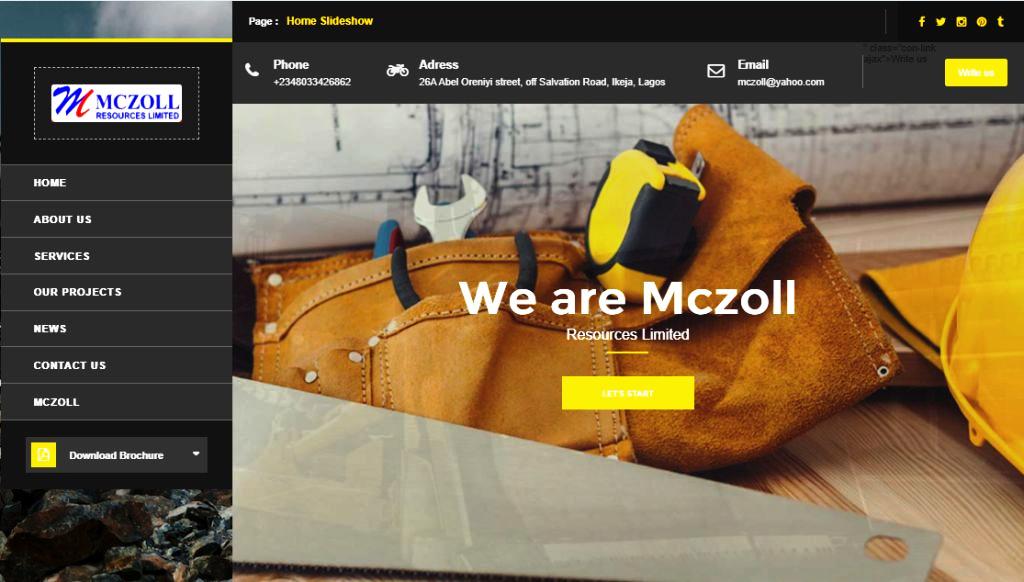Image resolution: width=1024 pixels, height=582 pixels.
Task: Click the email envelope icon
Action: click(716, 71)
